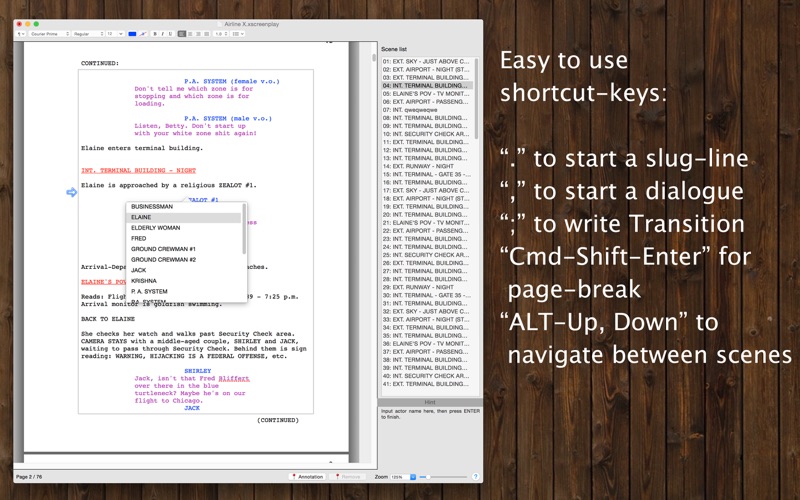Click the BACK TO ELAINE line
800x500 pixels.
point(108,319)
